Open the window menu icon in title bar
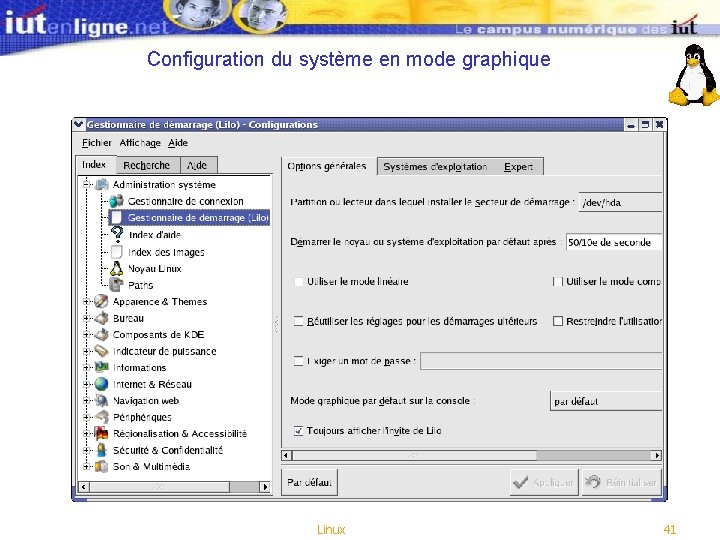720x540 pixels. pyautogui.click(x=79, y=124)
